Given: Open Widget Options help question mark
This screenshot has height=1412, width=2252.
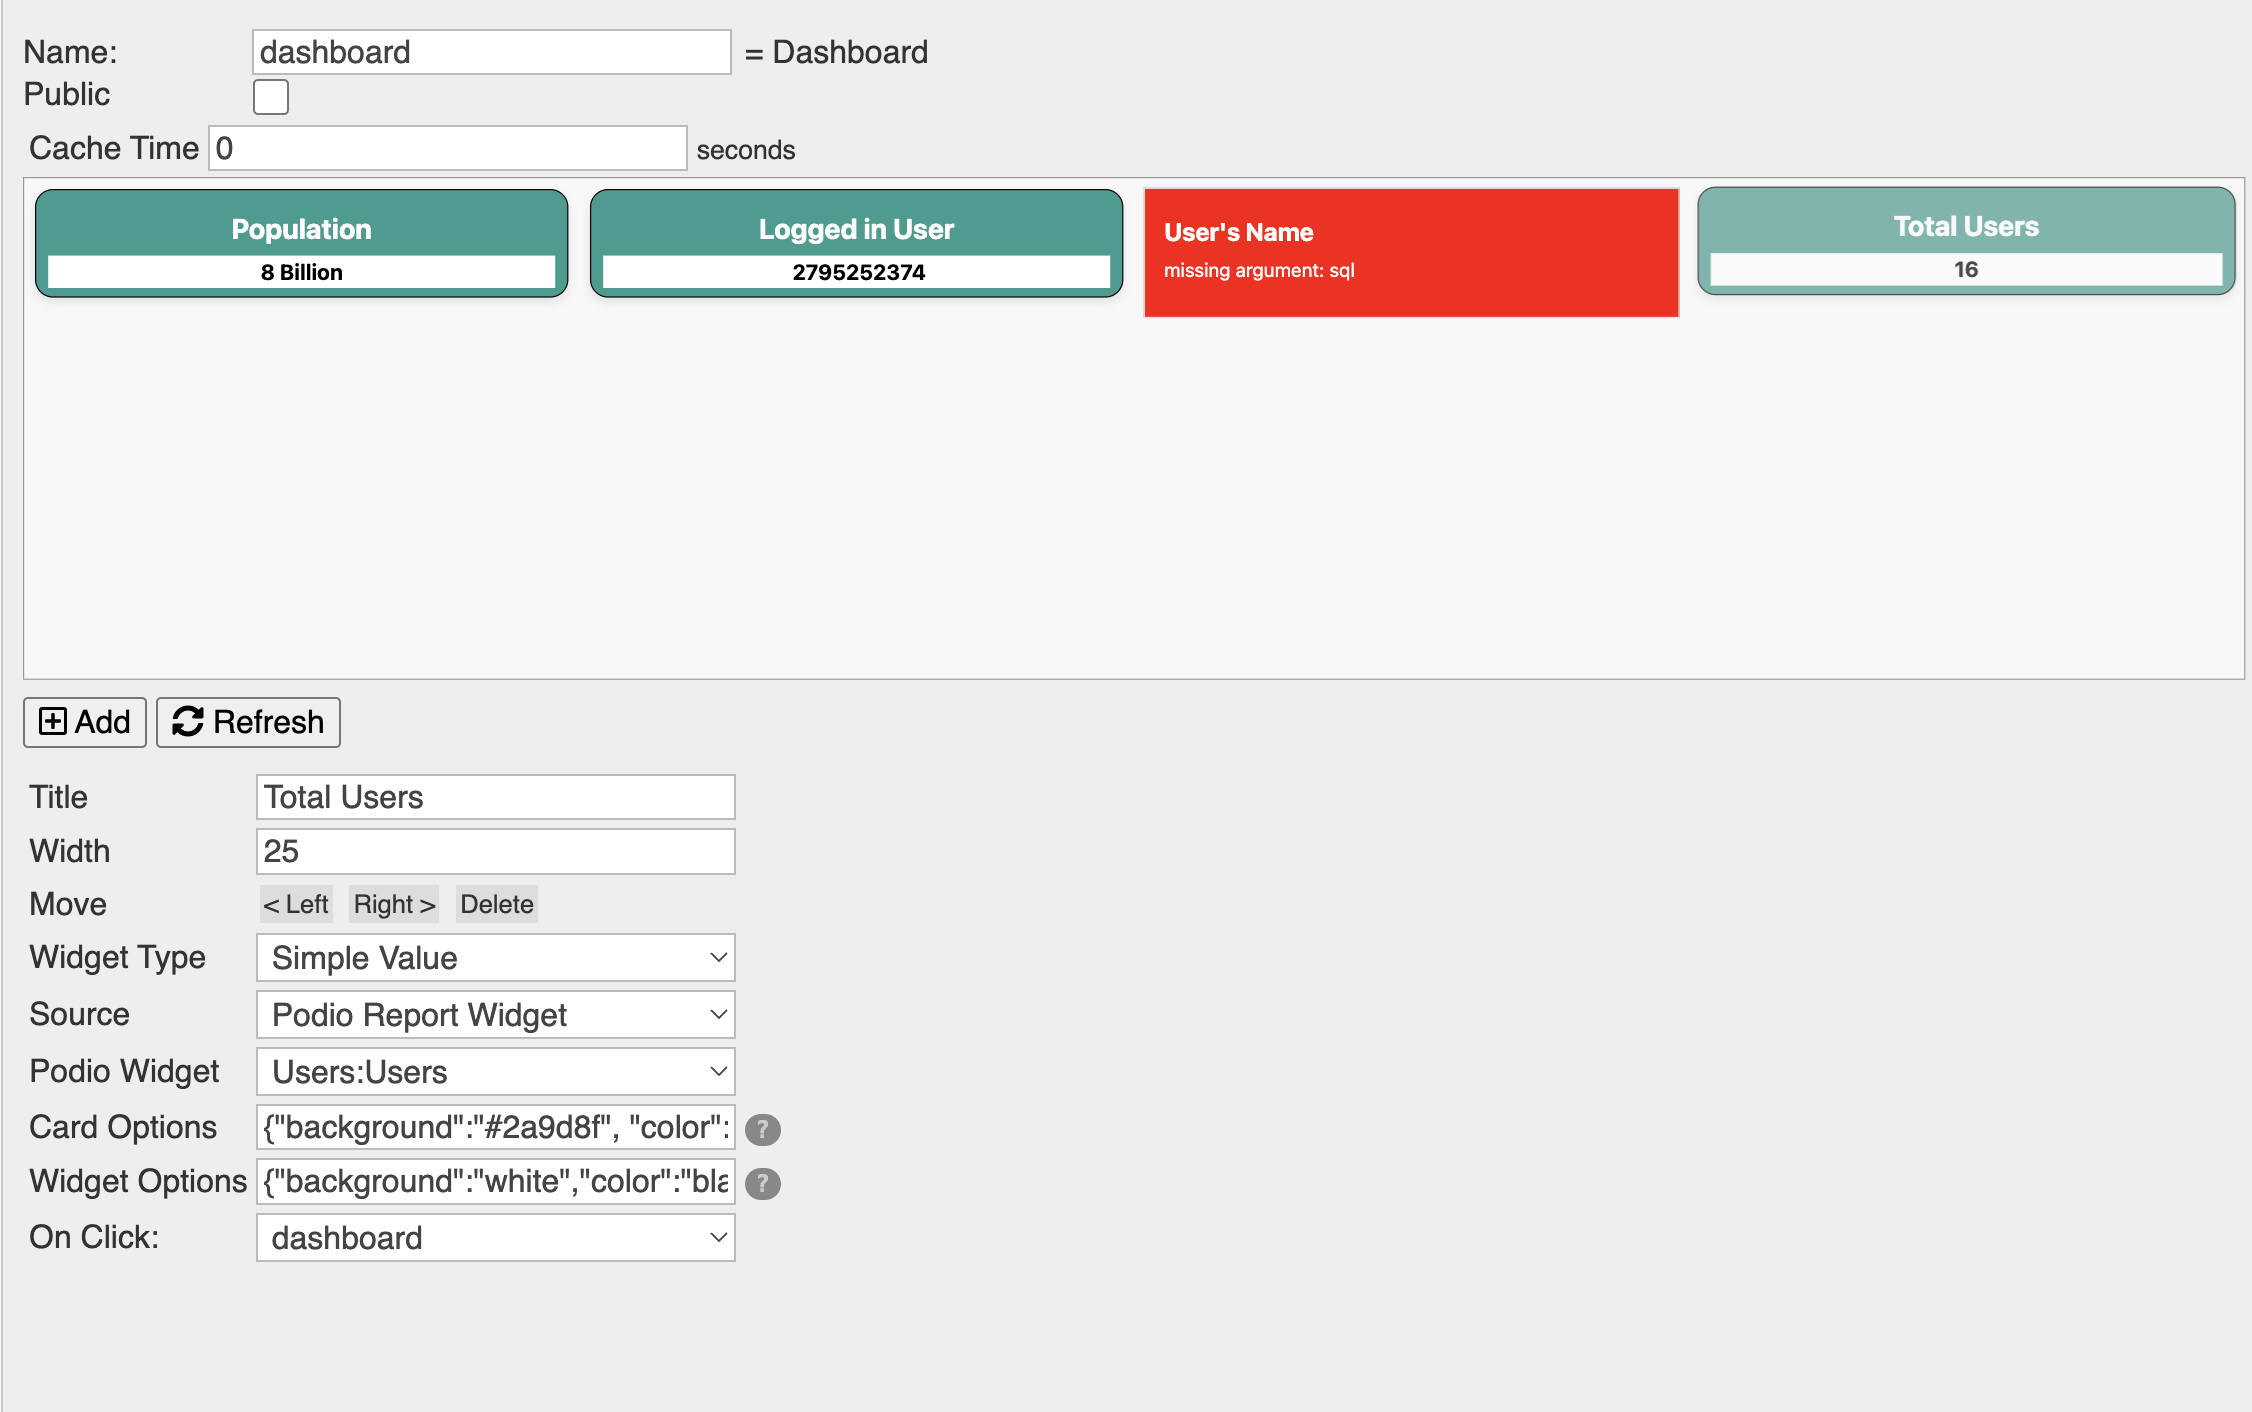Looking at the screenshot, I should pyautogui.click(x=762, y=1183).
